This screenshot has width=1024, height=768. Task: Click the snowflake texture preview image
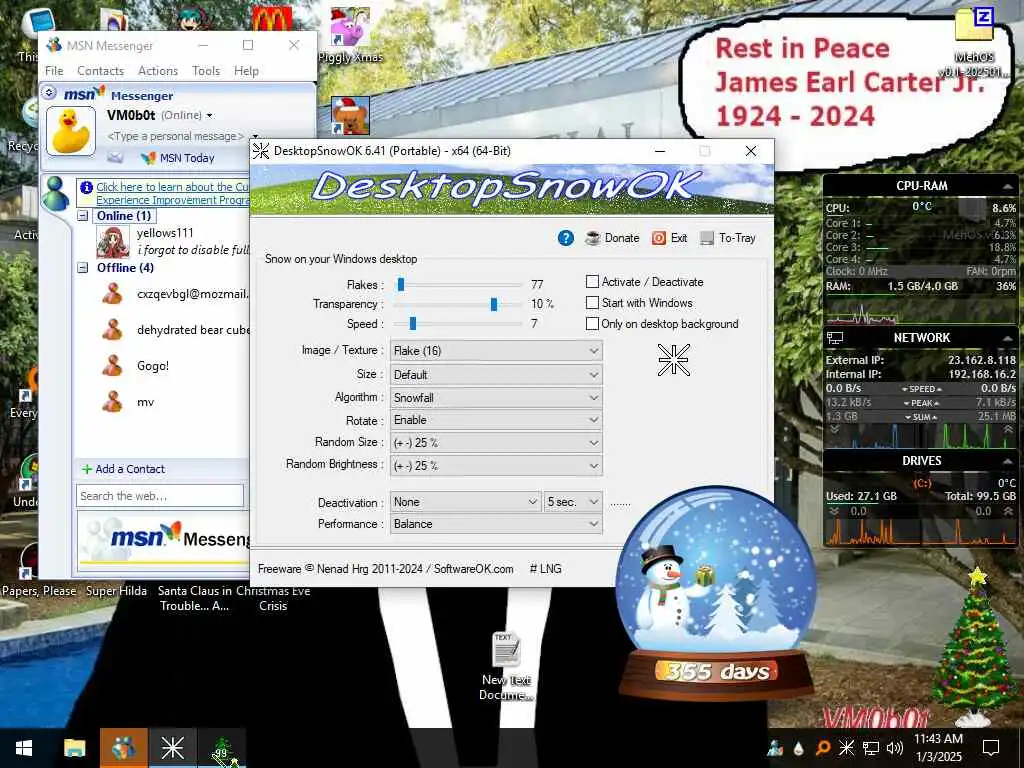pyautogui.click(x=673, y=360)
